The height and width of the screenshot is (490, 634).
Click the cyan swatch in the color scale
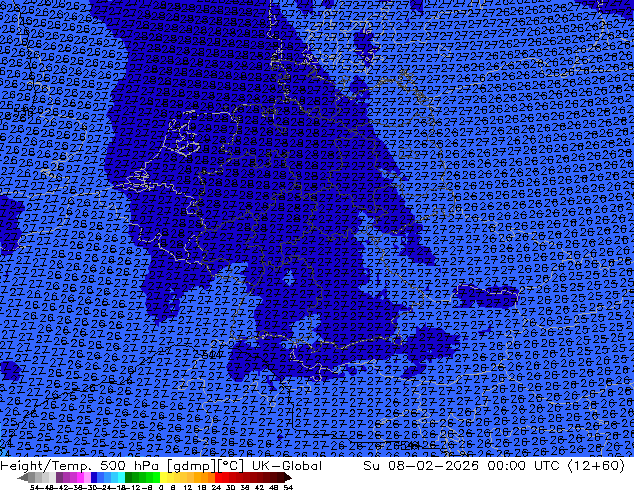pos(121,477)
